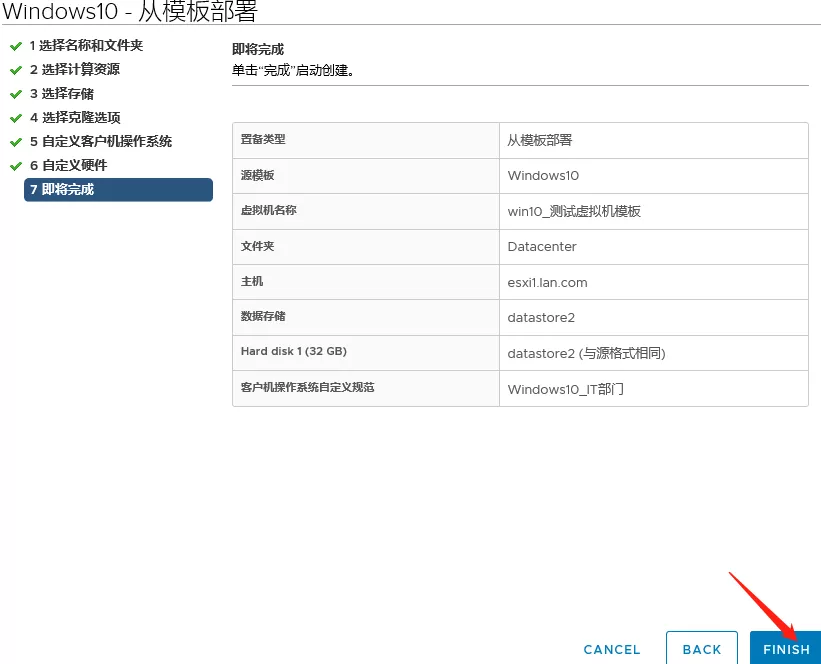Screen dimensions: 821x664
Task: Select the datastore2 (与源格式相同) disk value
Action: pos(586,353)
